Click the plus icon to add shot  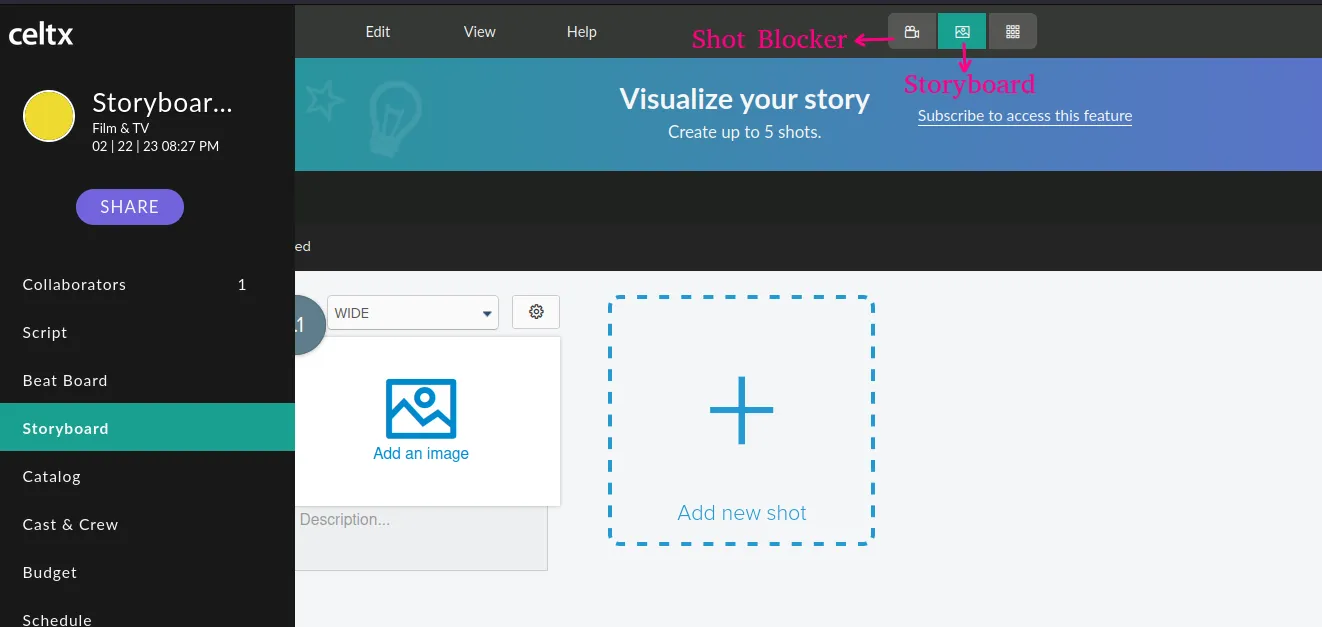click(x=741, y=410)
